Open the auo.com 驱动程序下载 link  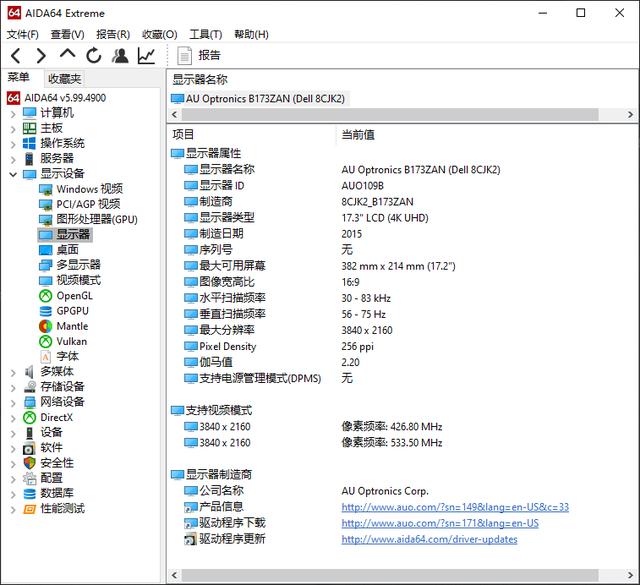coord(440,523)
